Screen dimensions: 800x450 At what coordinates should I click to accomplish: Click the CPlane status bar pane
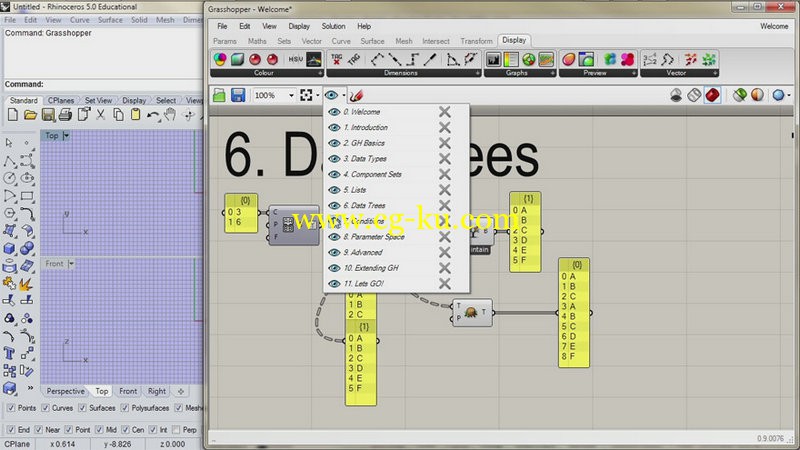click(x=17, y=444)
